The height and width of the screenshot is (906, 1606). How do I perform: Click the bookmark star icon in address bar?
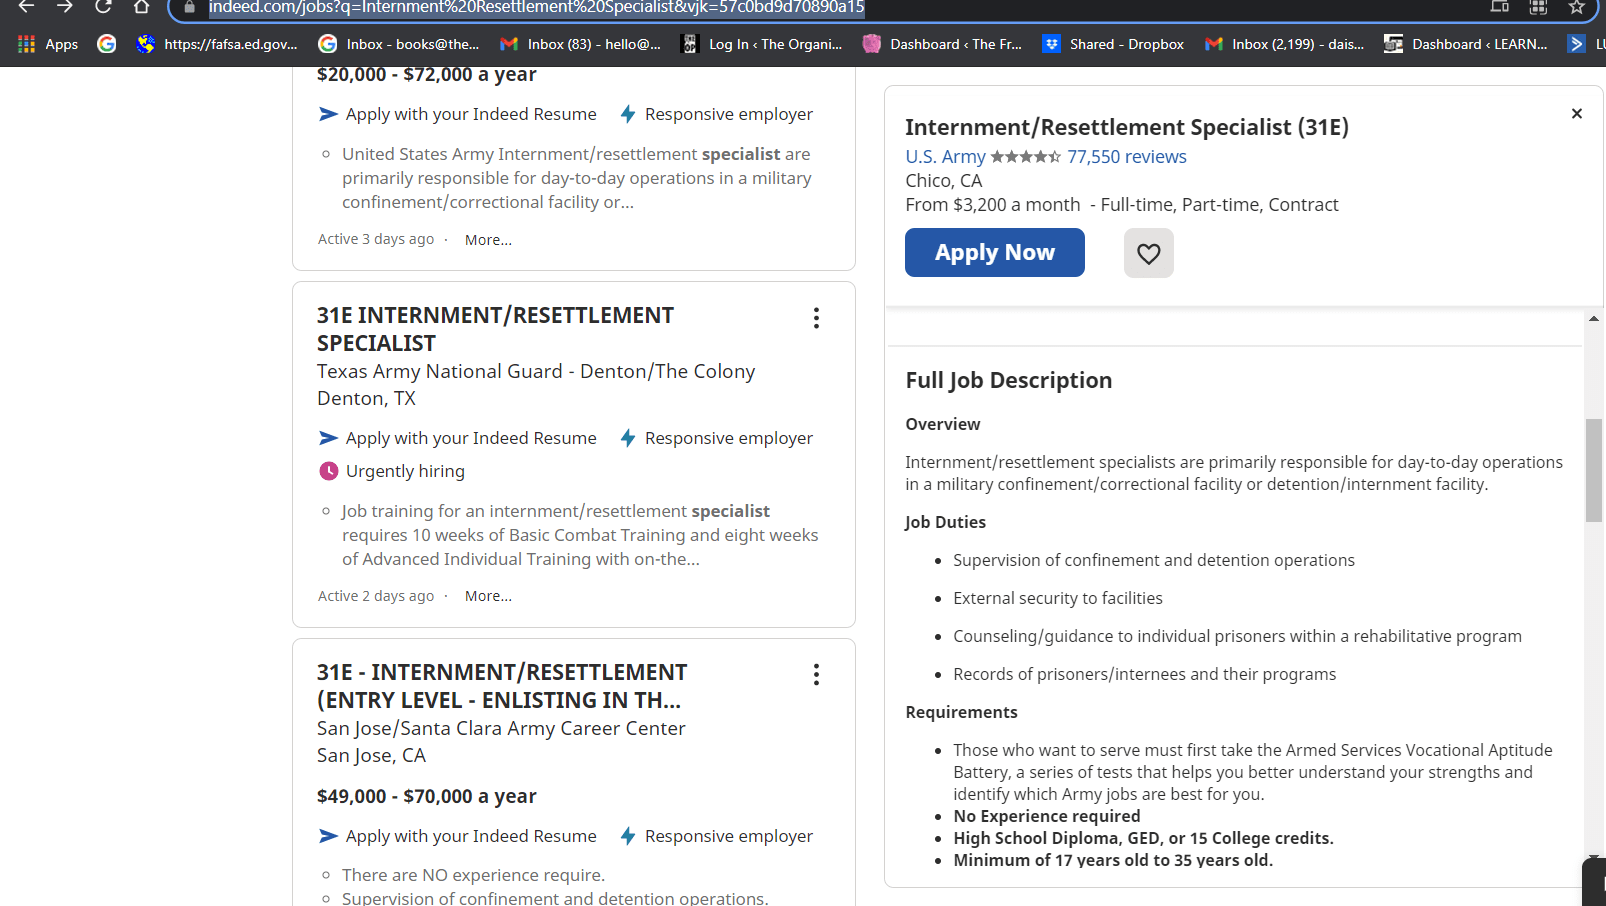tap(1576, 7)
